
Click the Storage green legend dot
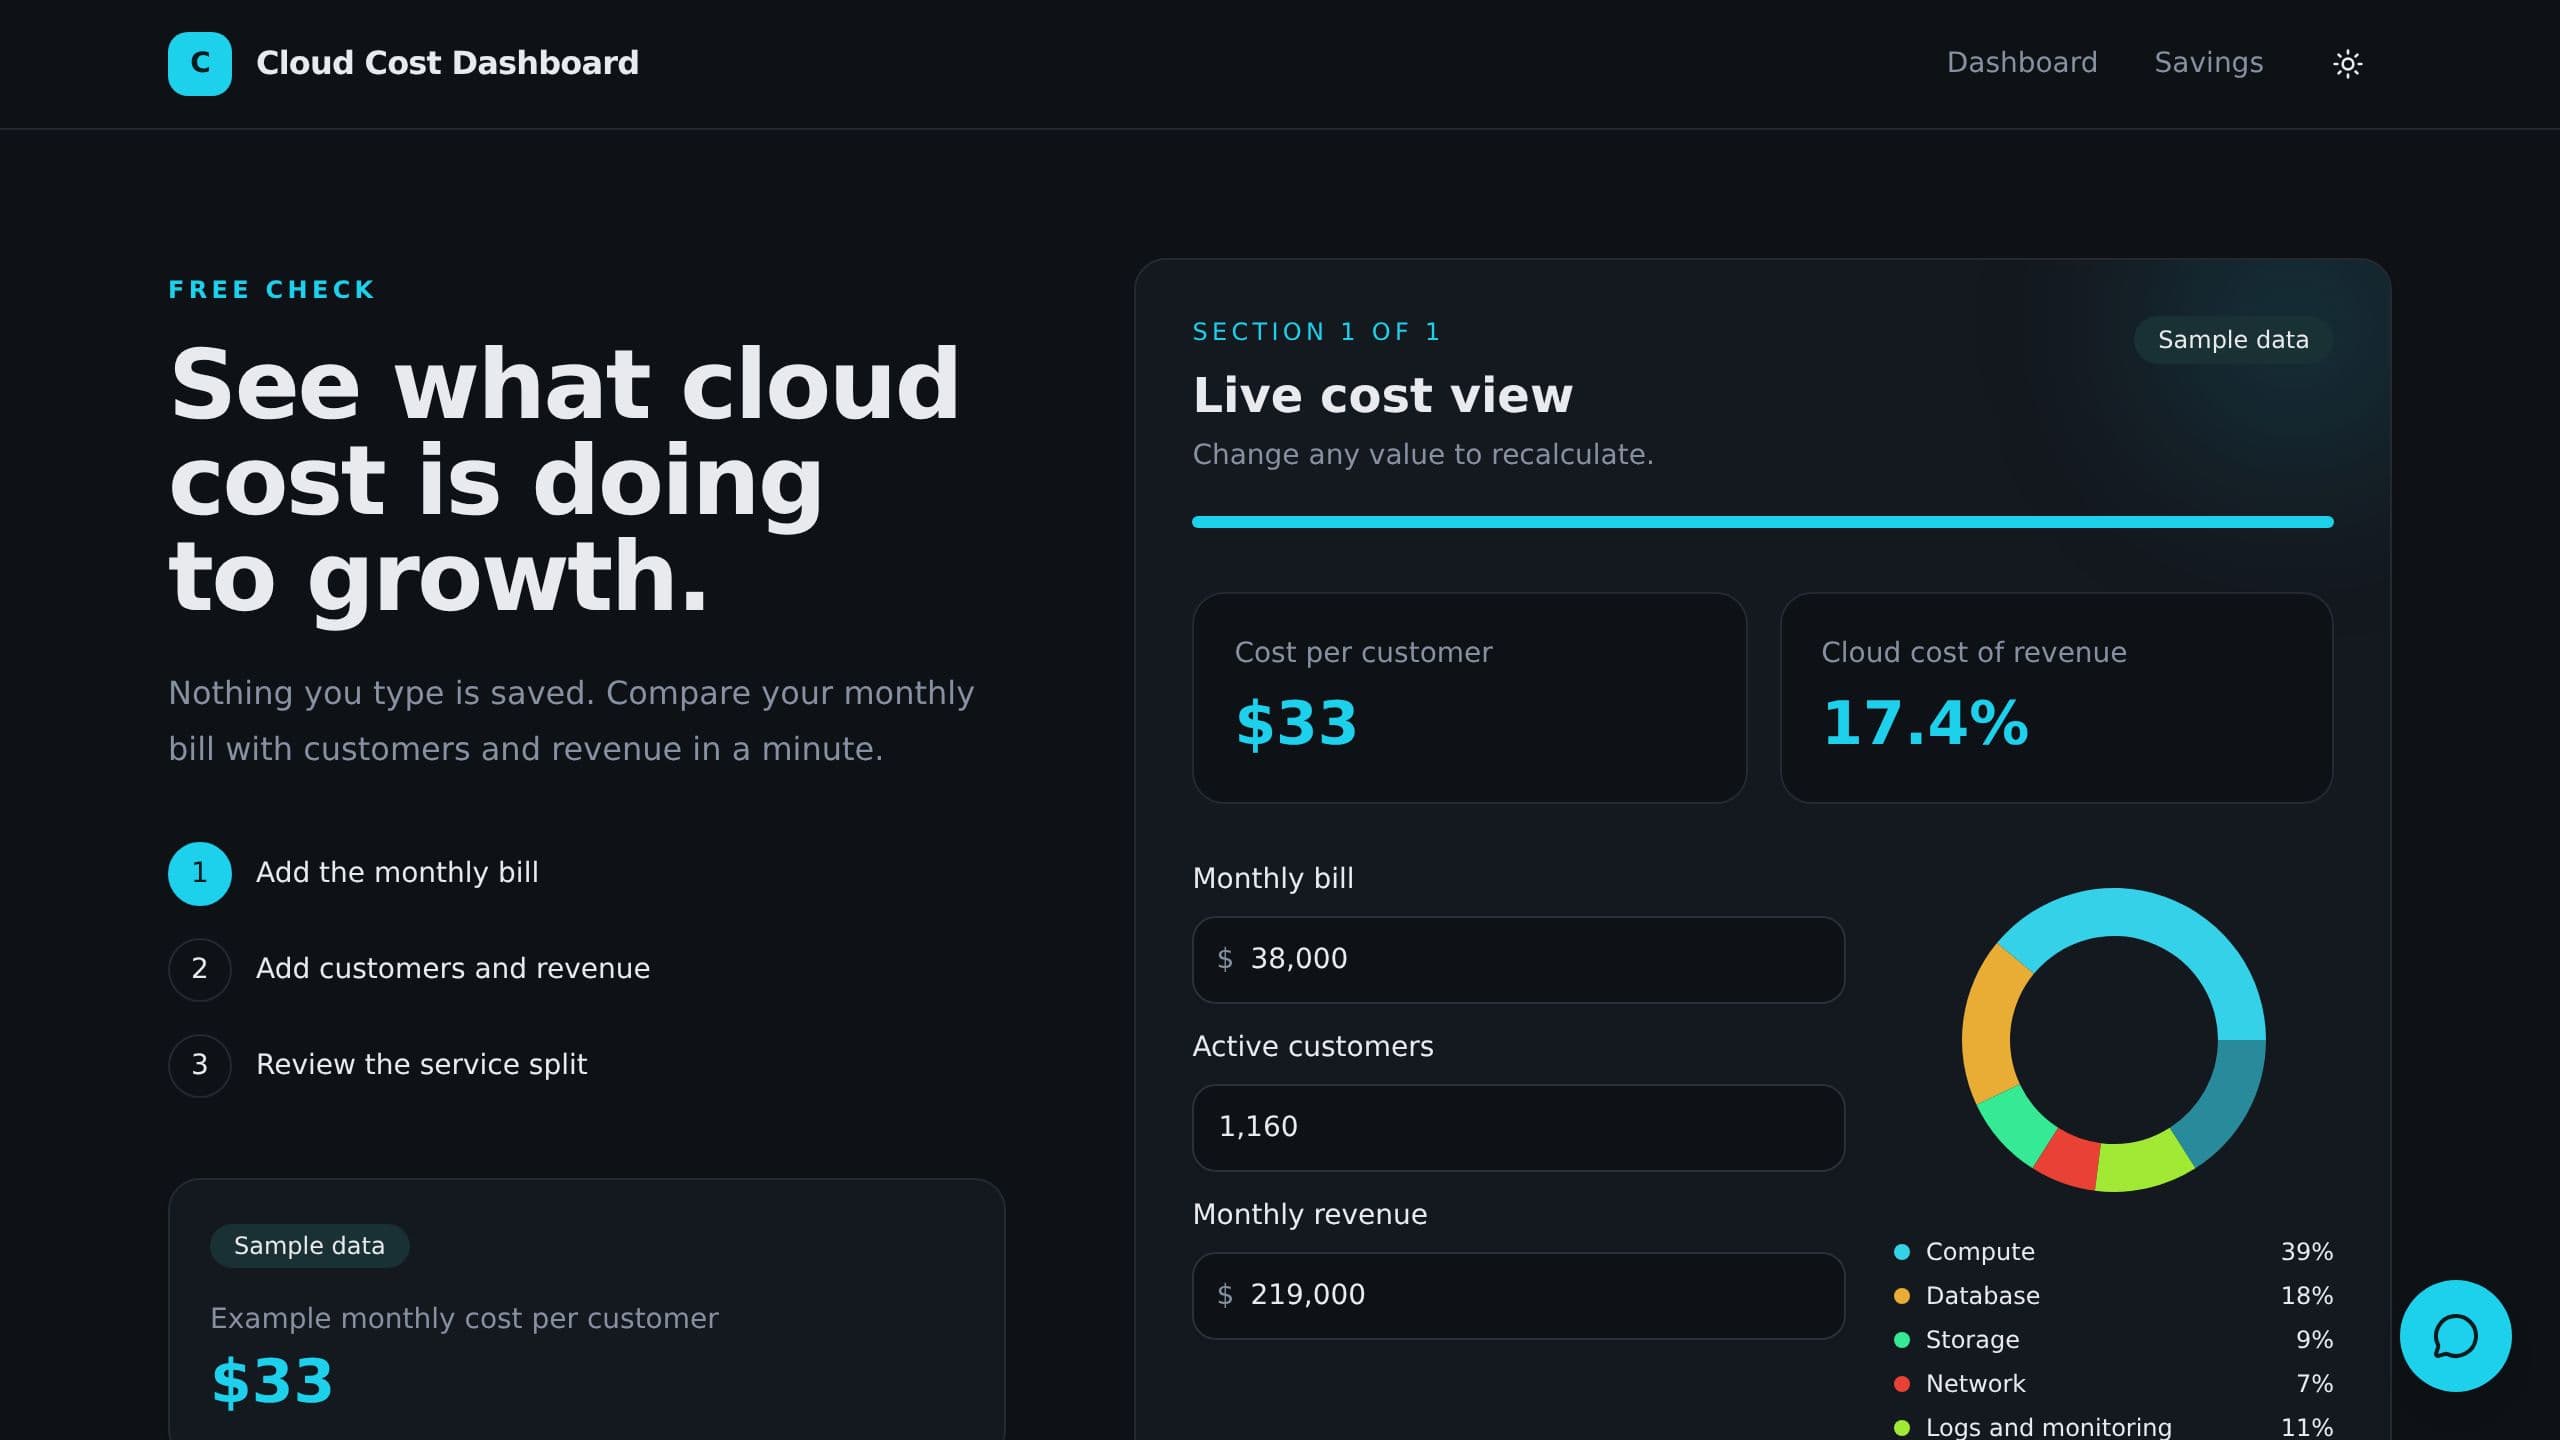click(x=1902, y=1340)
